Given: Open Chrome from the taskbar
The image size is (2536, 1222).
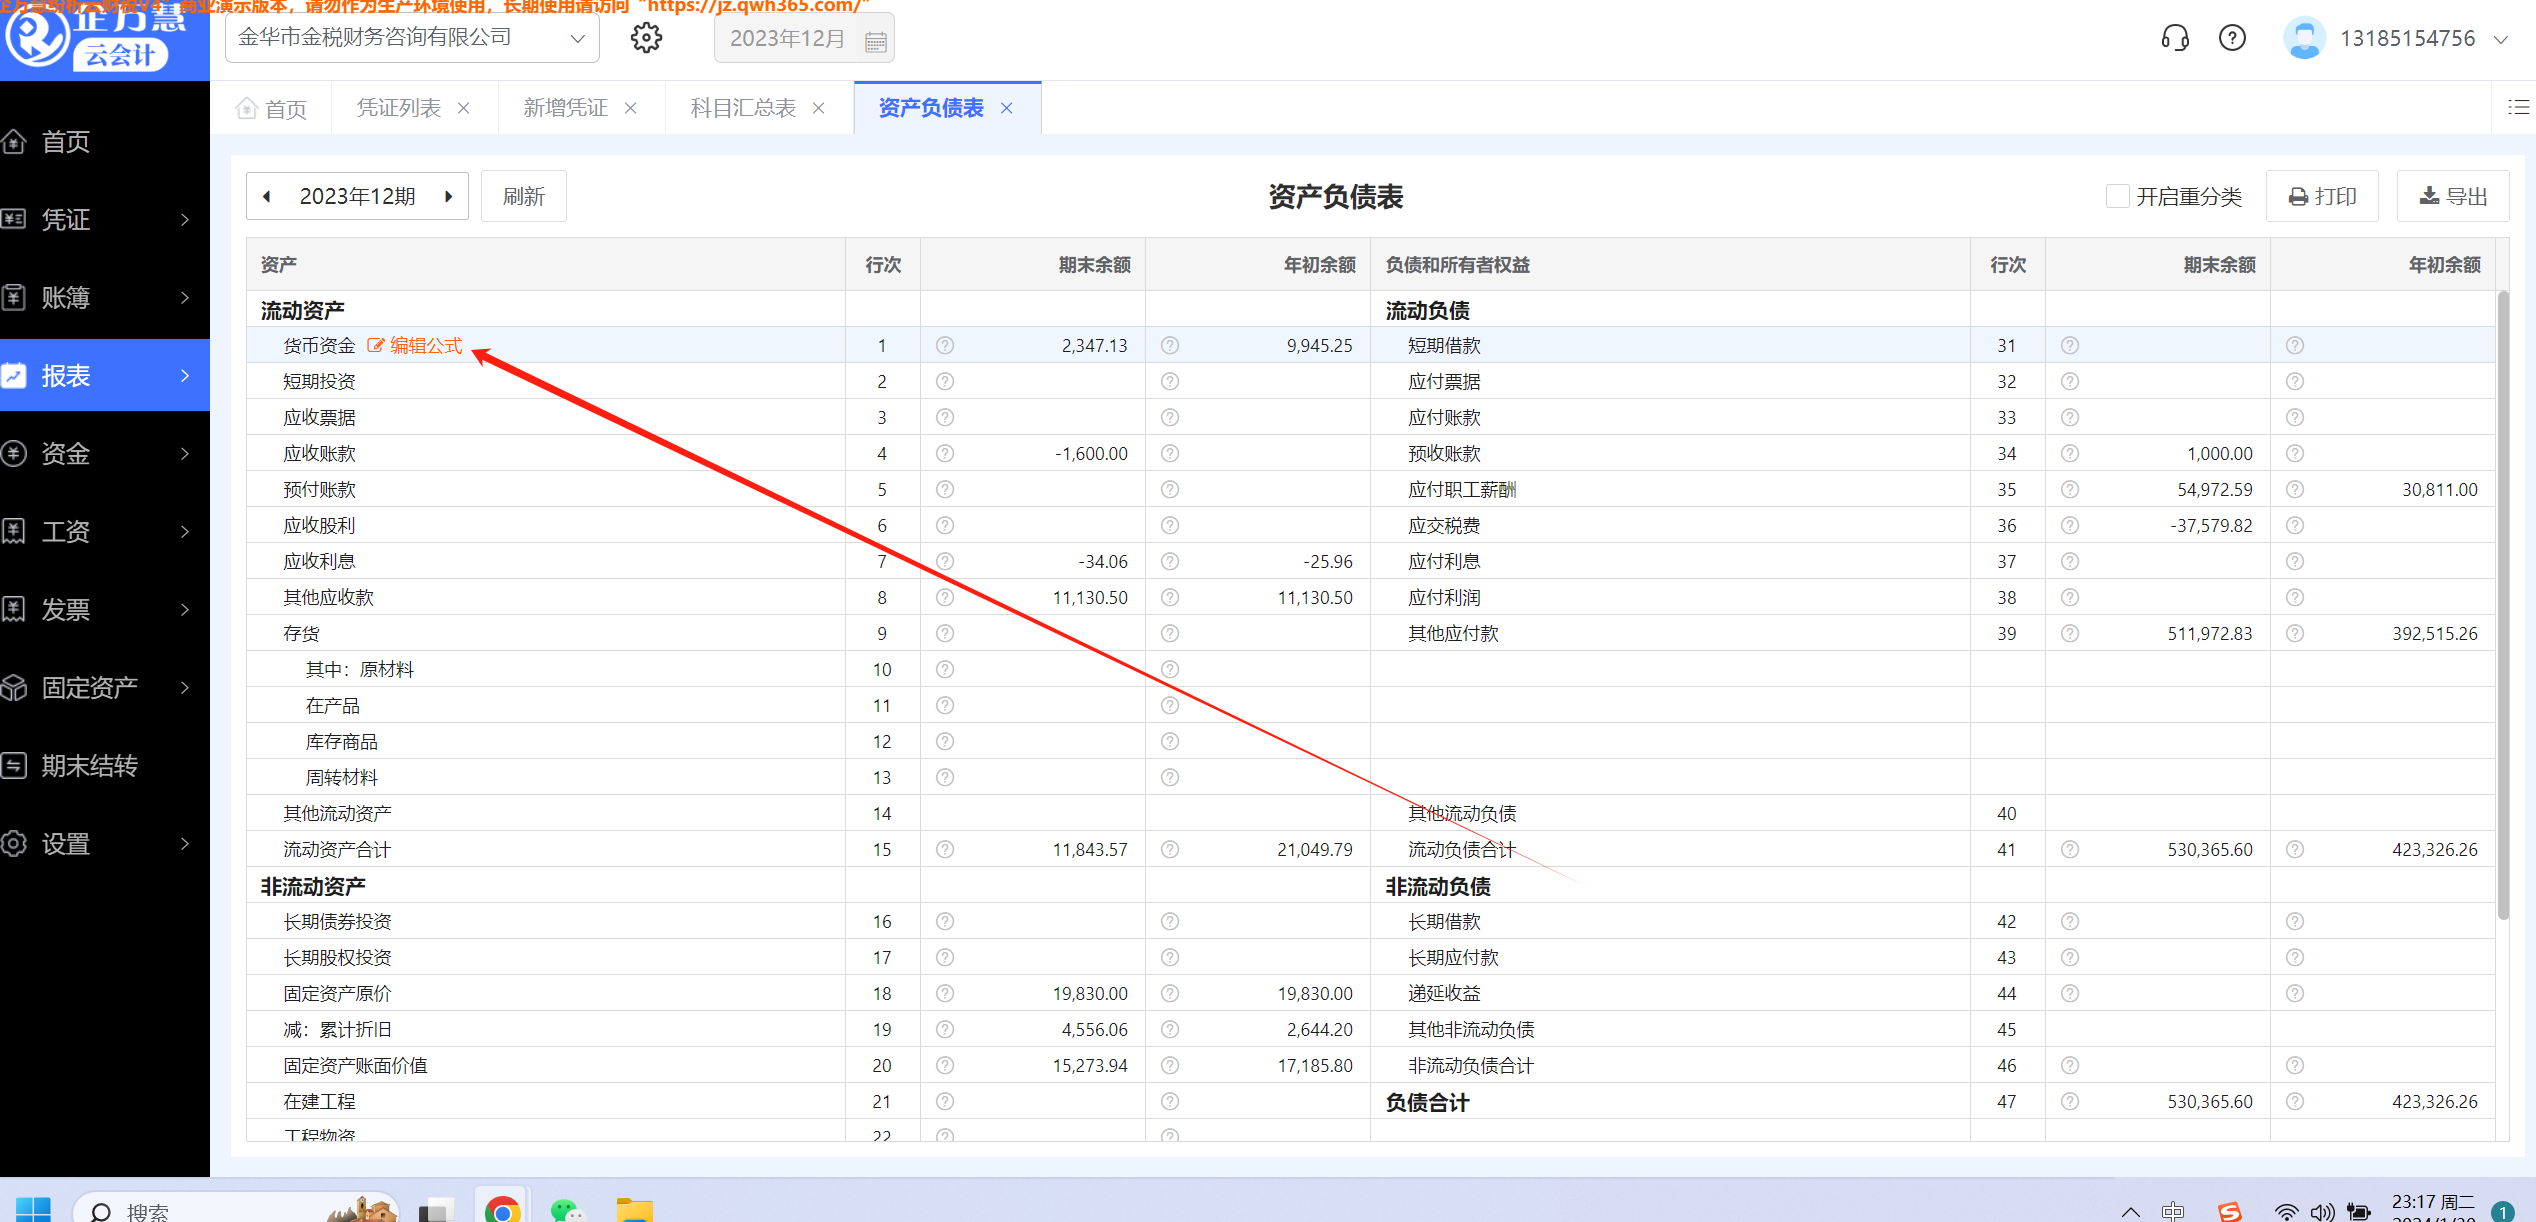Looking at the screenshot, I should [502, 1210].
